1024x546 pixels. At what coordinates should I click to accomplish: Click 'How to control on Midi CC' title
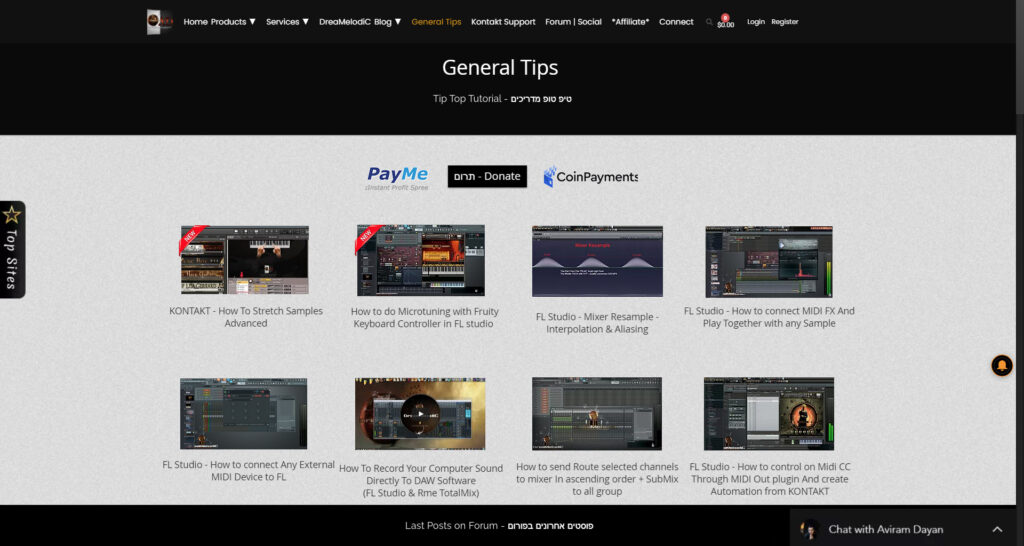(770, 479)
